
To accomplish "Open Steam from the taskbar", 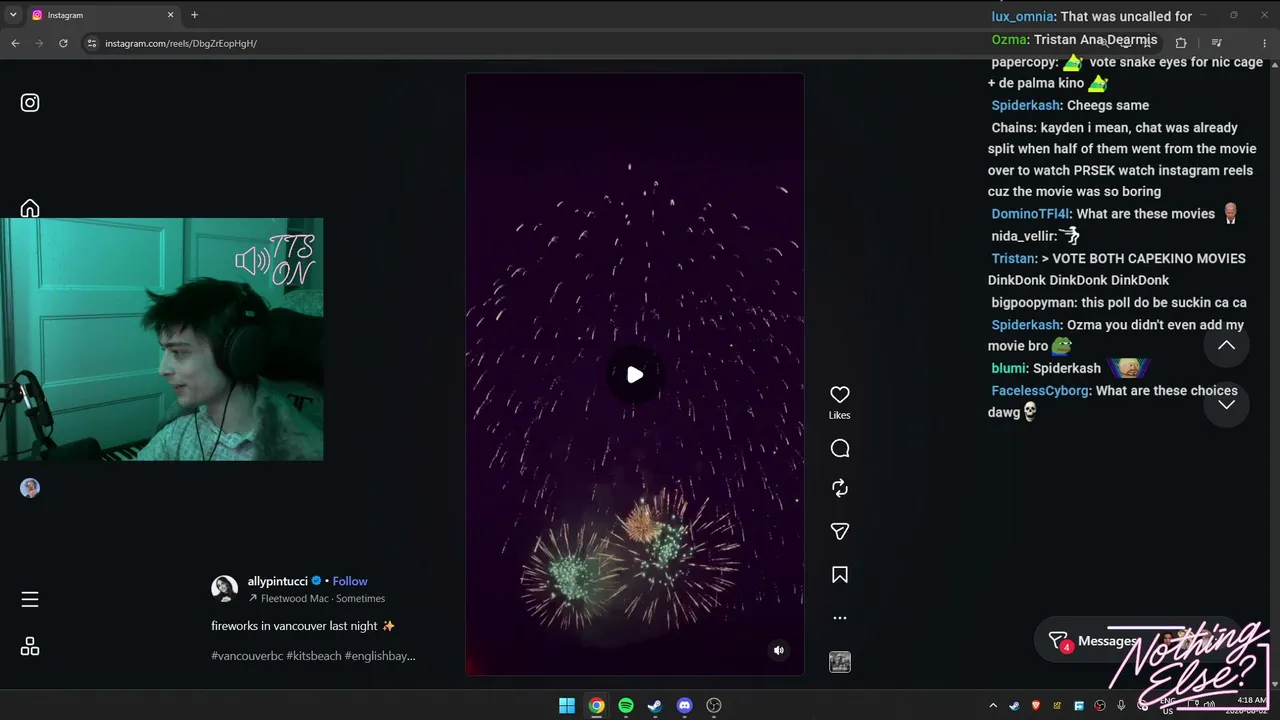I will tap(655, 706).
